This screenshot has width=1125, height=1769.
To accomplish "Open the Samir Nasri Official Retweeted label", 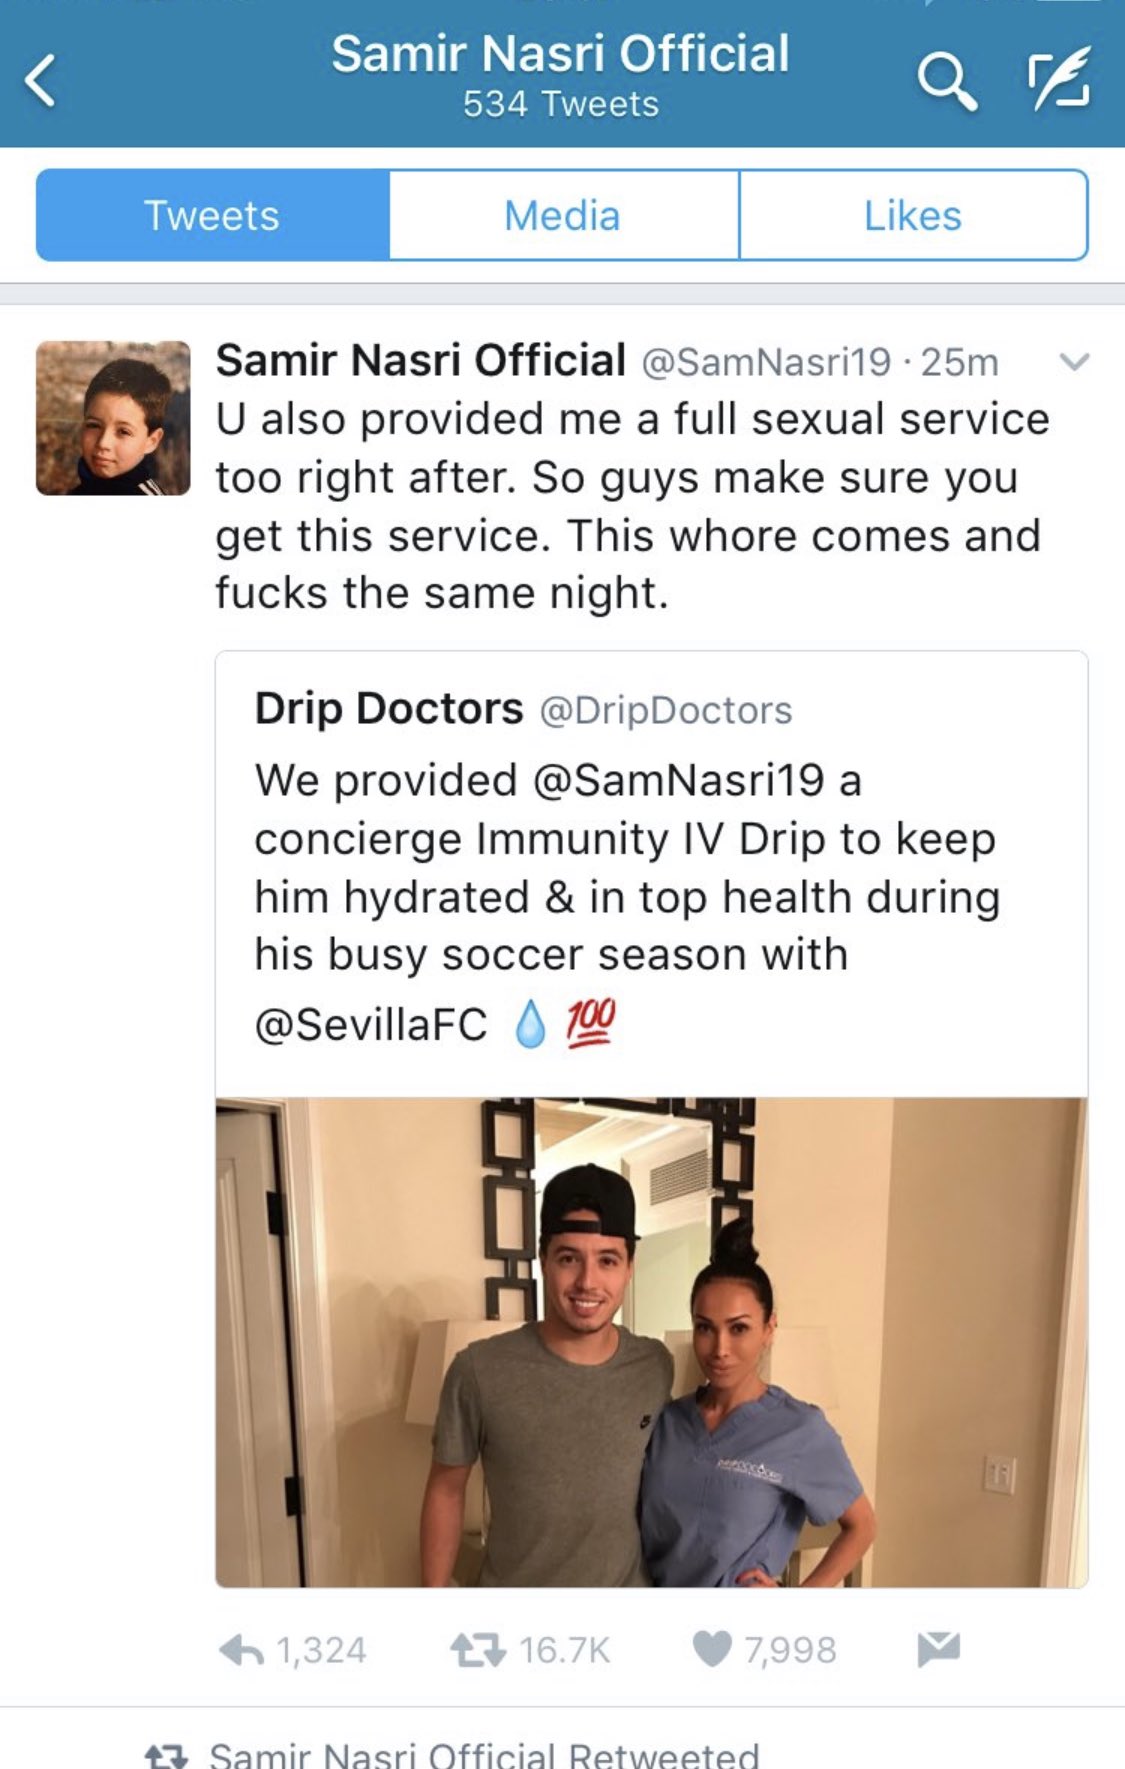I will click(x=484, y=1754).
